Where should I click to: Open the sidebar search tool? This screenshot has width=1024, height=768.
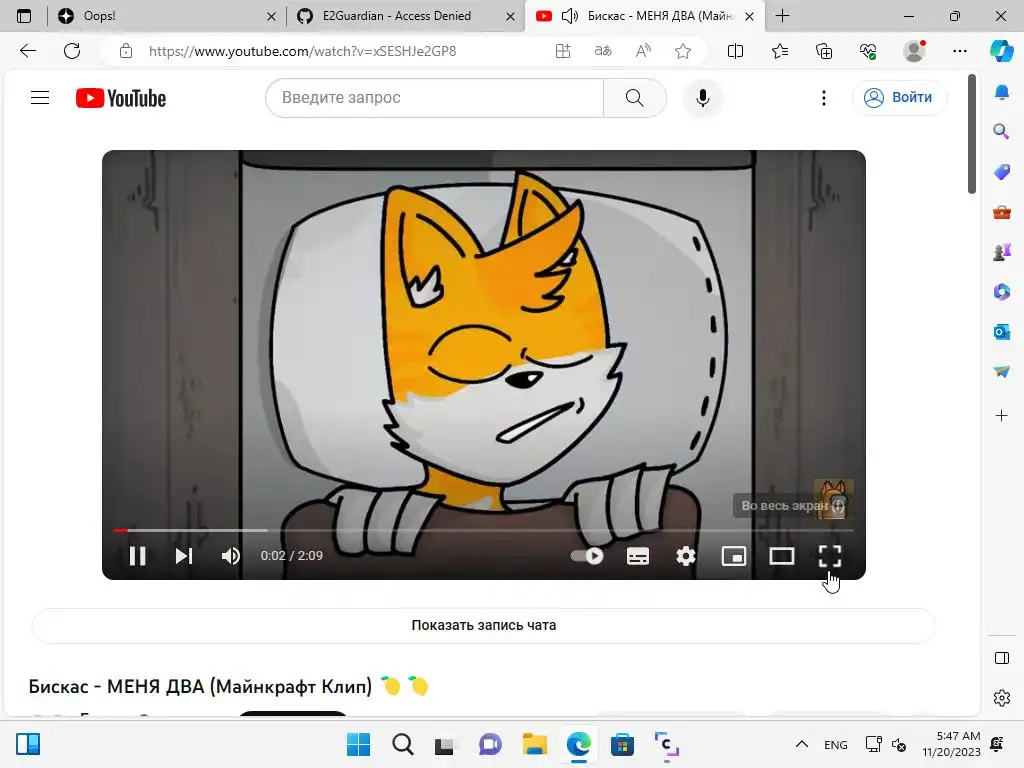1002,132
